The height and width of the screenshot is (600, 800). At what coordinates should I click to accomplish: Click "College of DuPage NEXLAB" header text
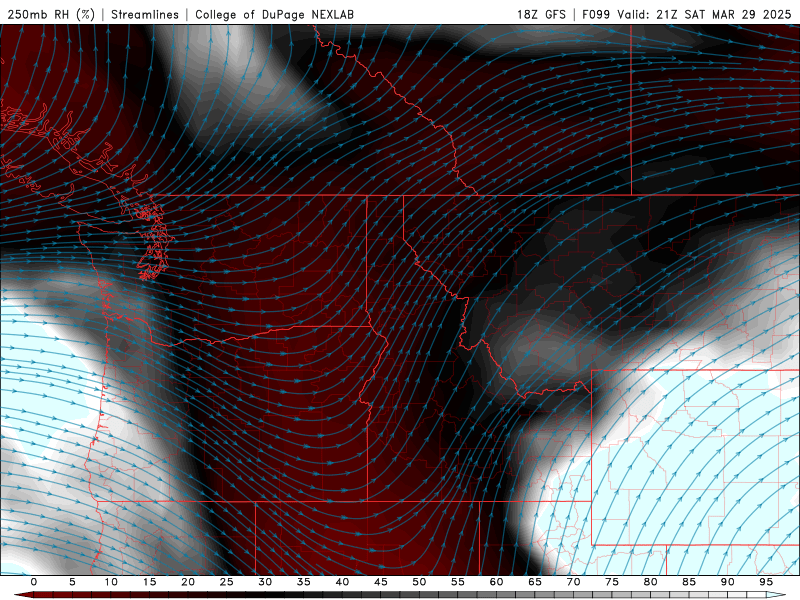pyautogui.click(x=274, y=14)
